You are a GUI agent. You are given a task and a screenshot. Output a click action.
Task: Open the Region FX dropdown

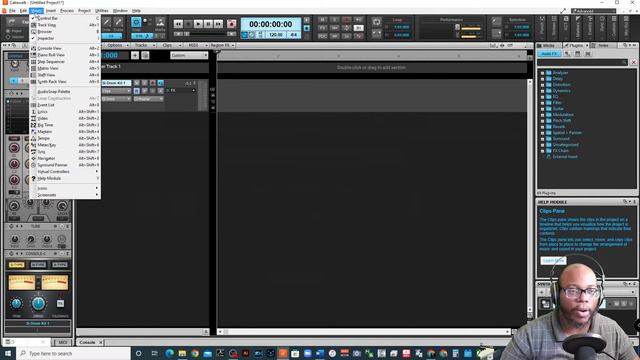(x=222, y=45)
